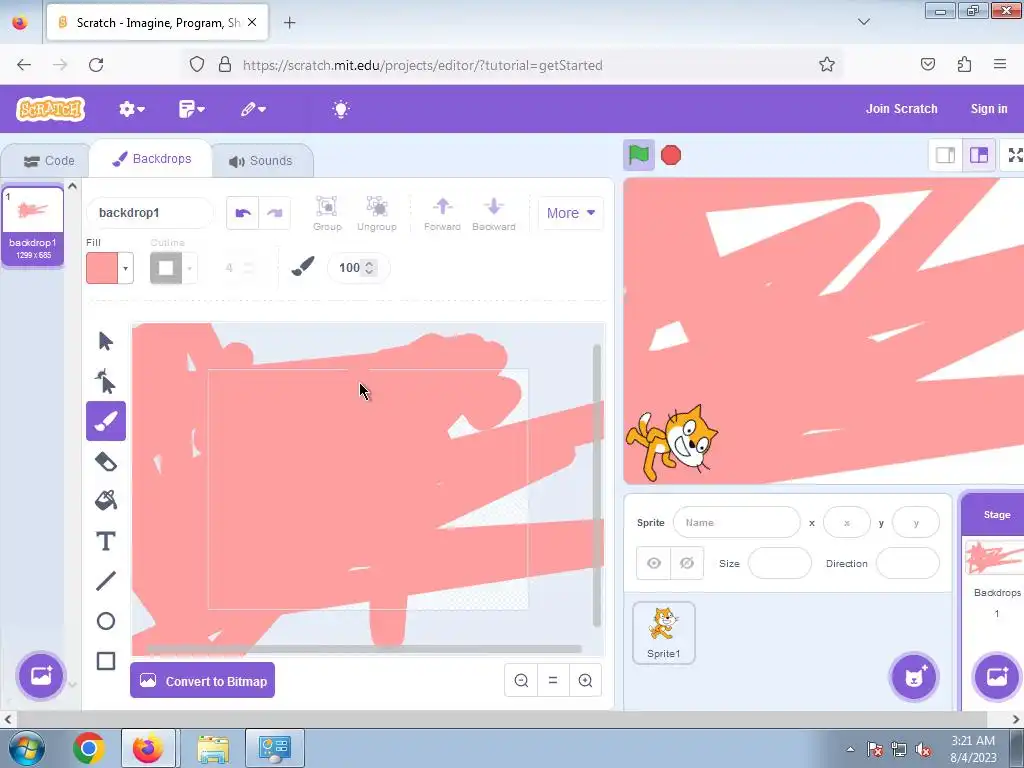
Task: Click the Redo arrow
Action: [274, 213]
